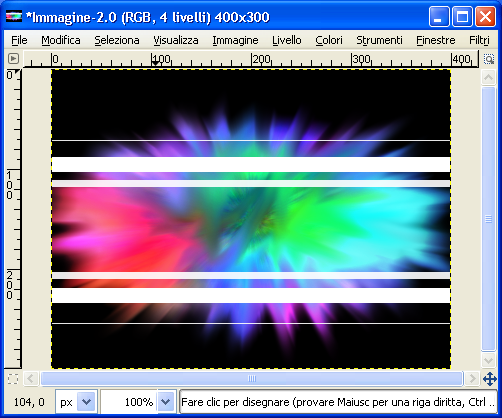Click the navigation cross-arrows icon
Viewport: 502px width, 418px height.
pyautogui.click(x=490, y=379)
